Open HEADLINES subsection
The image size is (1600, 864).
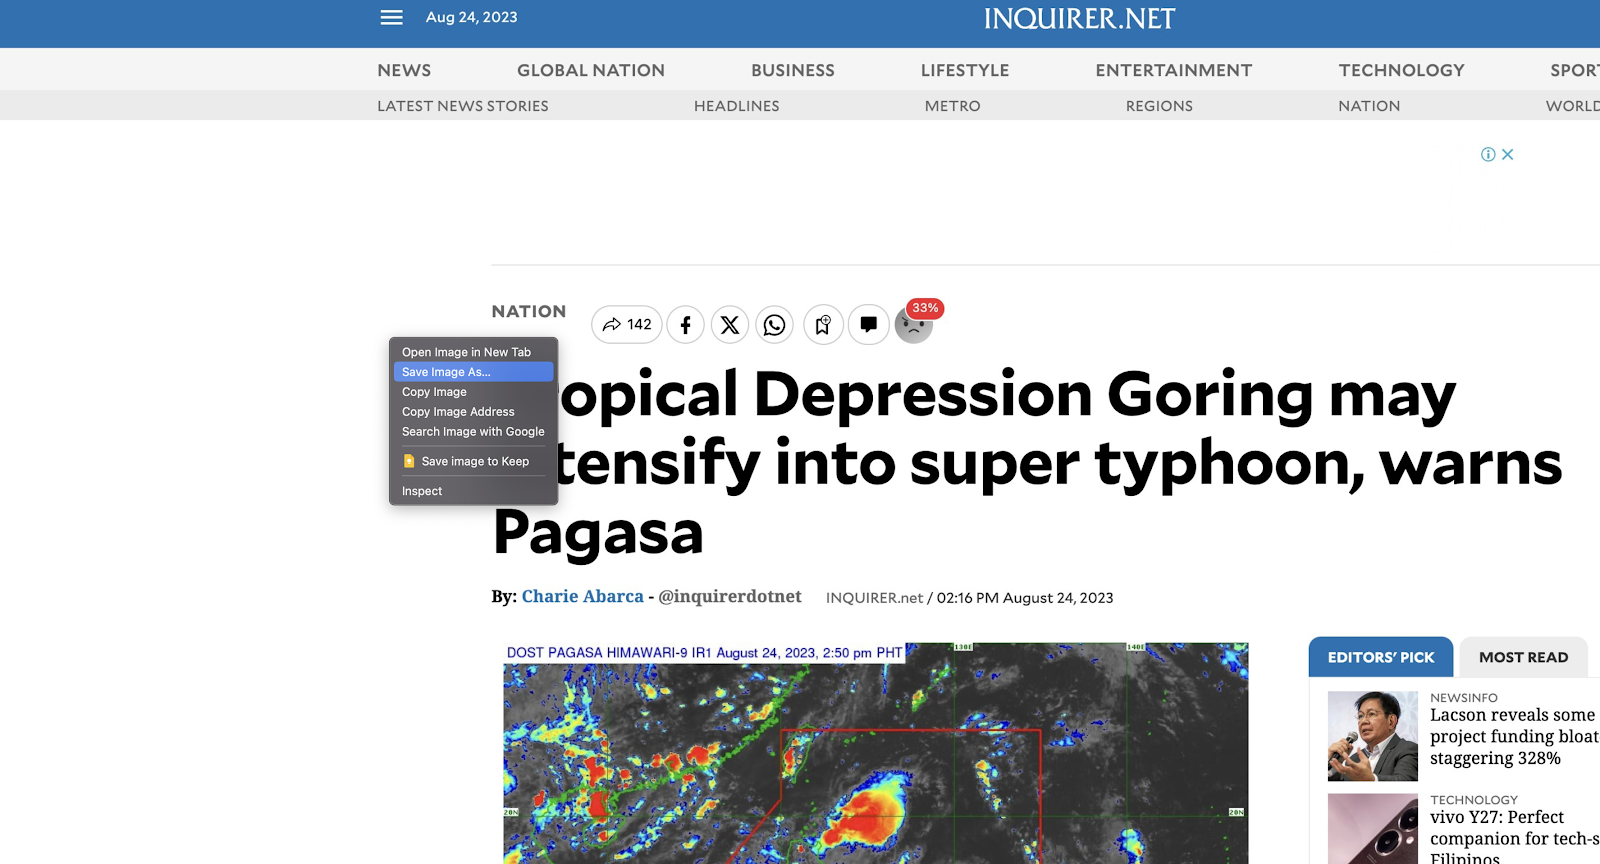[737, 106]
